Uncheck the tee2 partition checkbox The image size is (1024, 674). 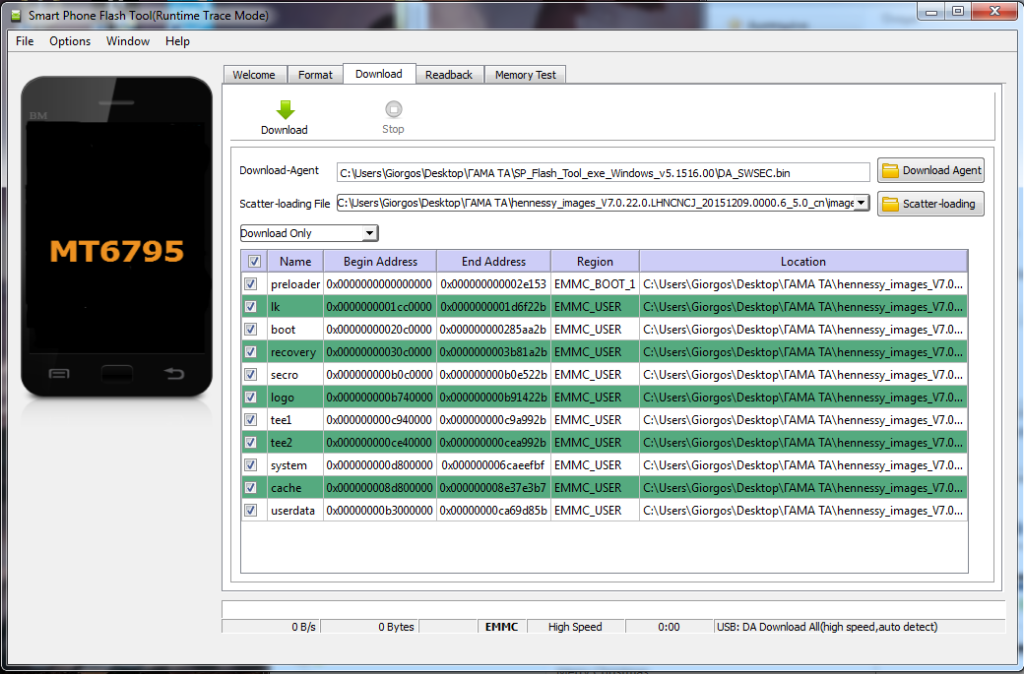[x=251, y=442]
